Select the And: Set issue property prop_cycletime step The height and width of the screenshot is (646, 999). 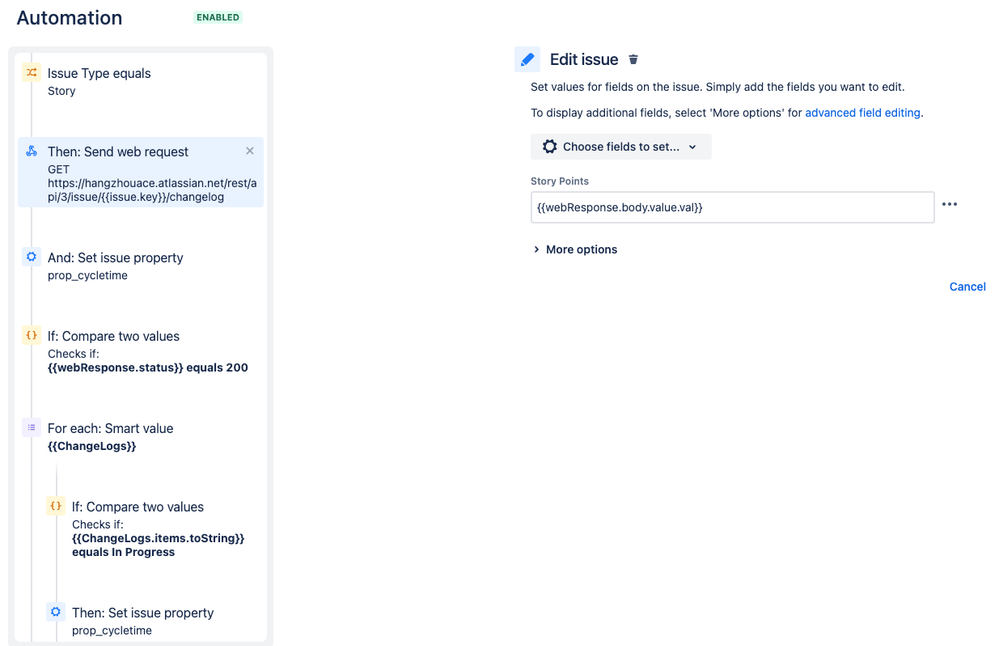coord(141,266)
